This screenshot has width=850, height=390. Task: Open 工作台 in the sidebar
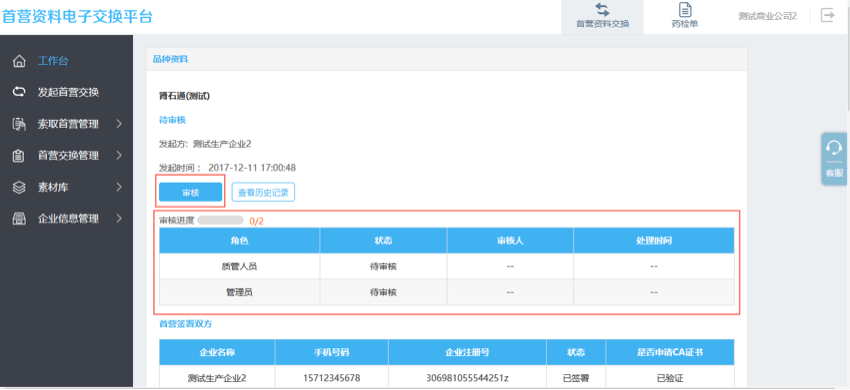pos(53,61)
